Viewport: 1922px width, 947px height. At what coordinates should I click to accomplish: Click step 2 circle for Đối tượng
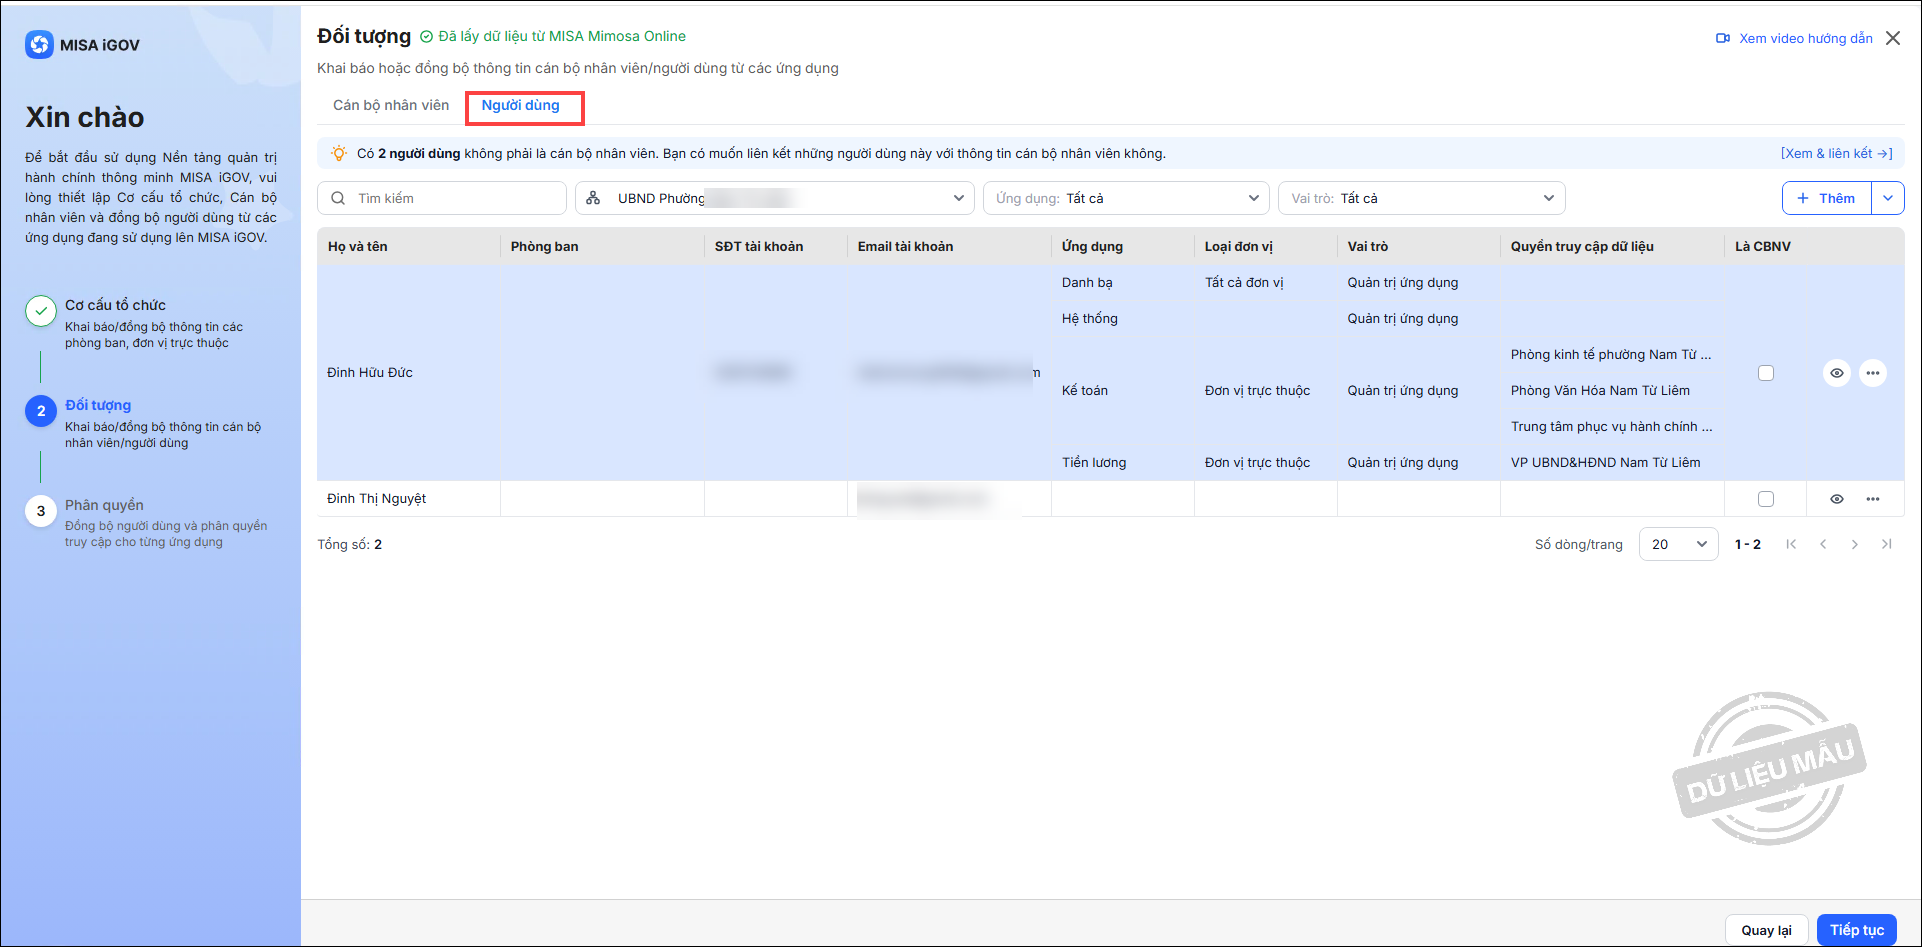pos(41,411)
